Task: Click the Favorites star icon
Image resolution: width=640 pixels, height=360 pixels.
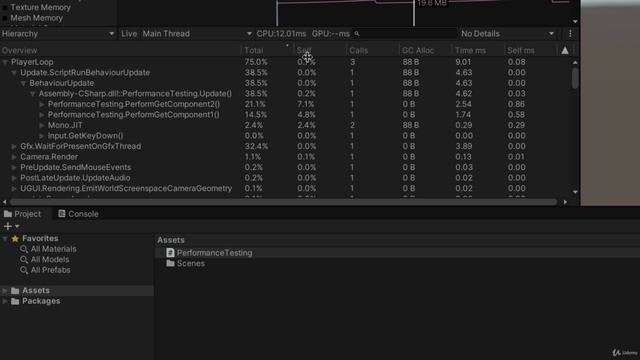Action: point(16,238)
